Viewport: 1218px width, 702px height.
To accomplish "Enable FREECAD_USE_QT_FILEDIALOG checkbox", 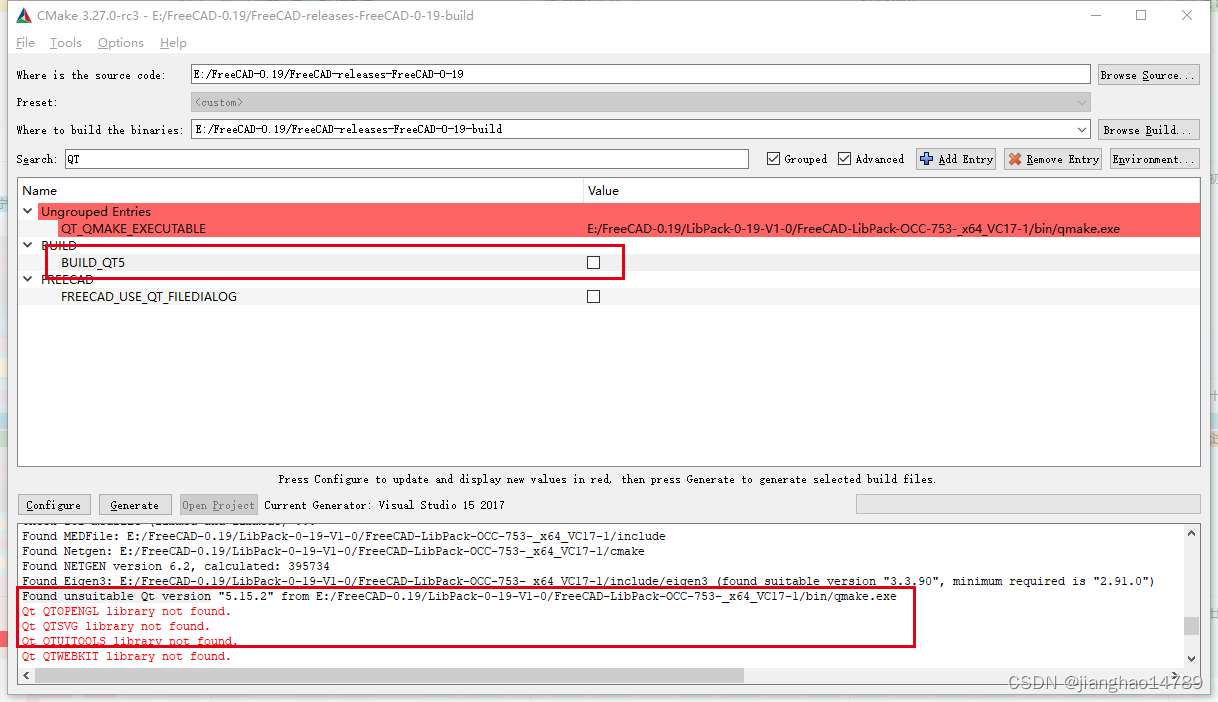I will point(593,296).
